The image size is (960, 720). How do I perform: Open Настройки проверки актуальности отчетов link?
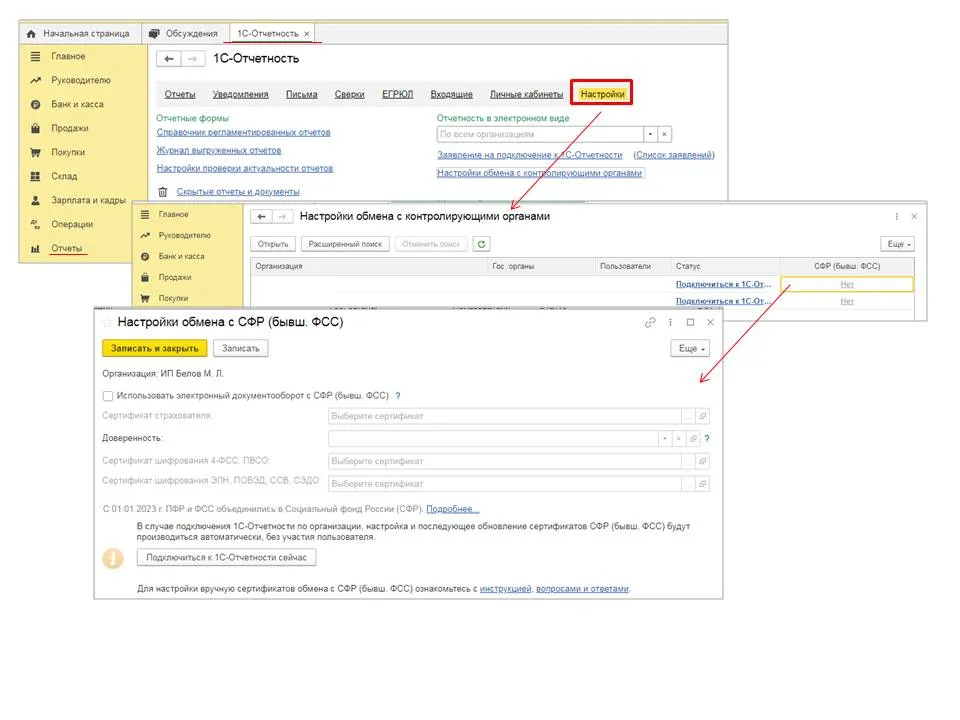pyautogui.click(x=244, y=168)
